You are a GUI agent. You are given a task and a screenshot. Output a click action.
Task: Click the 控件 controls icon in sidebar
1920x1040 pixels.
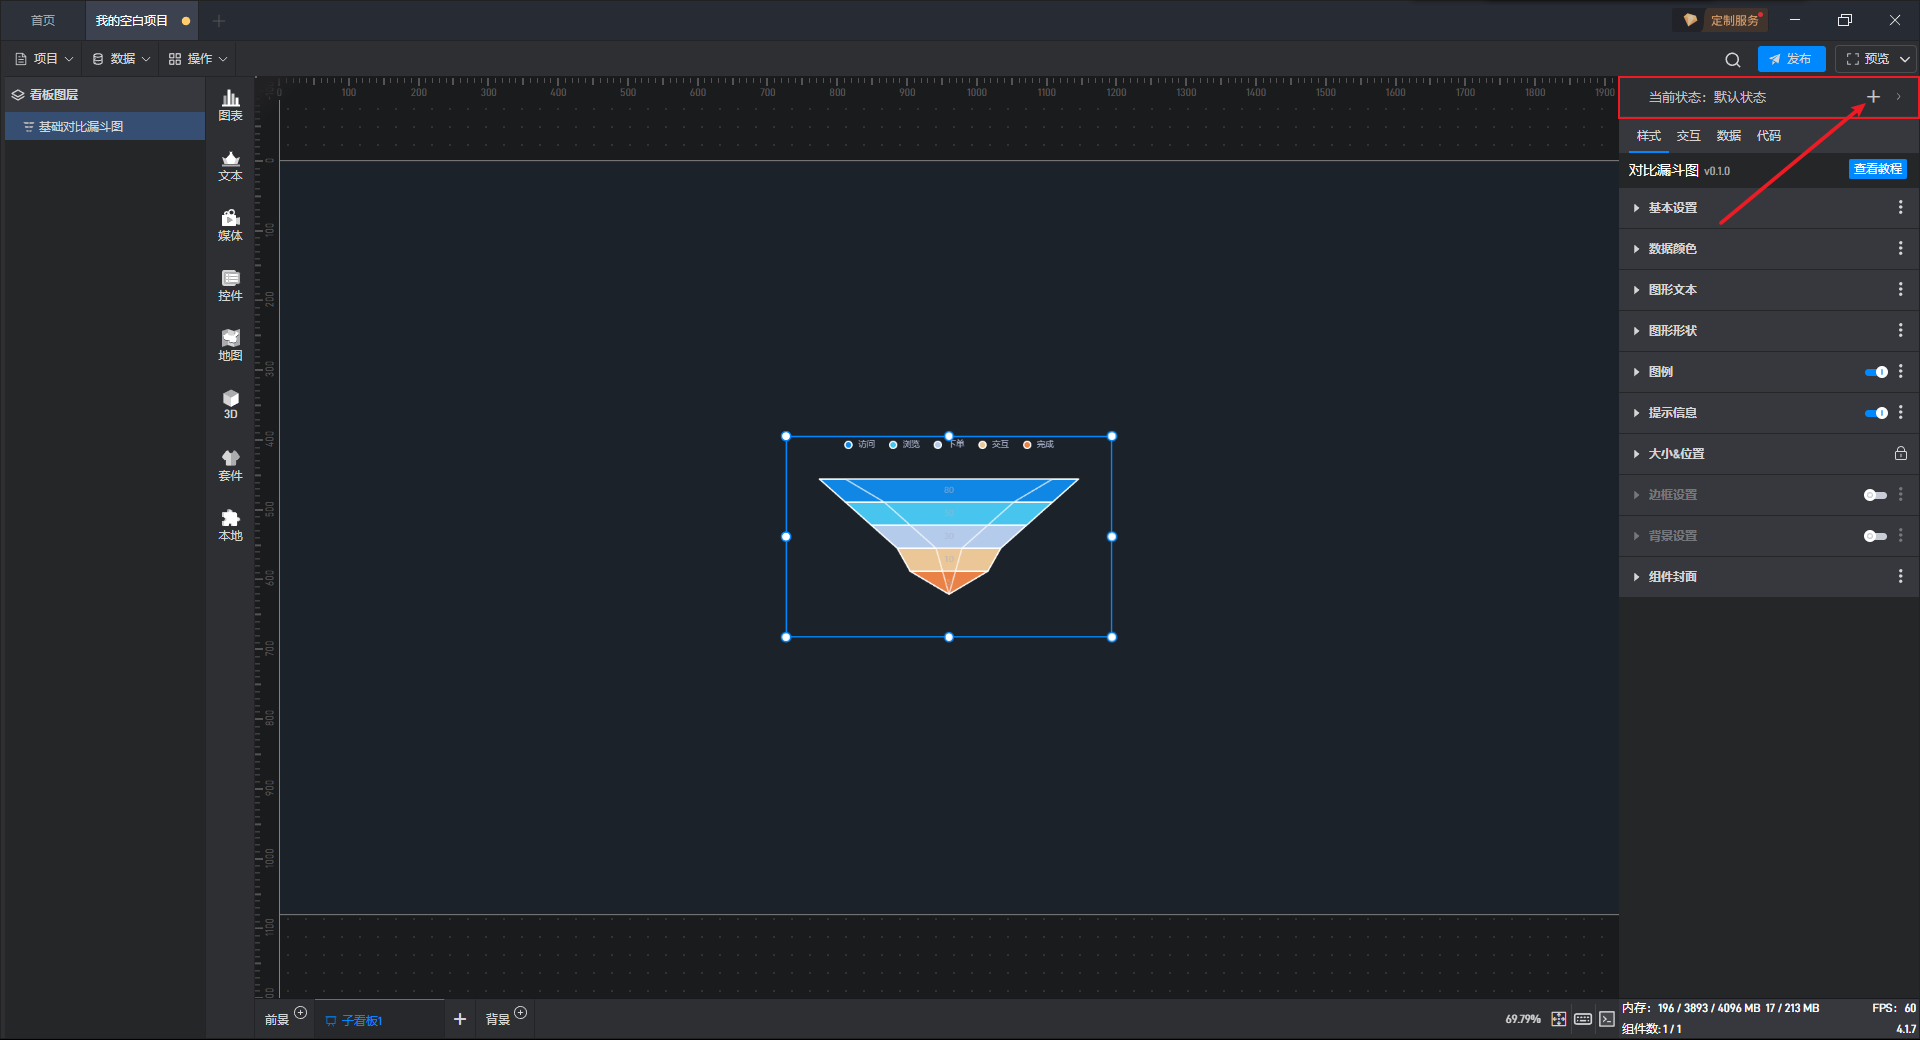tap(230, 285)
